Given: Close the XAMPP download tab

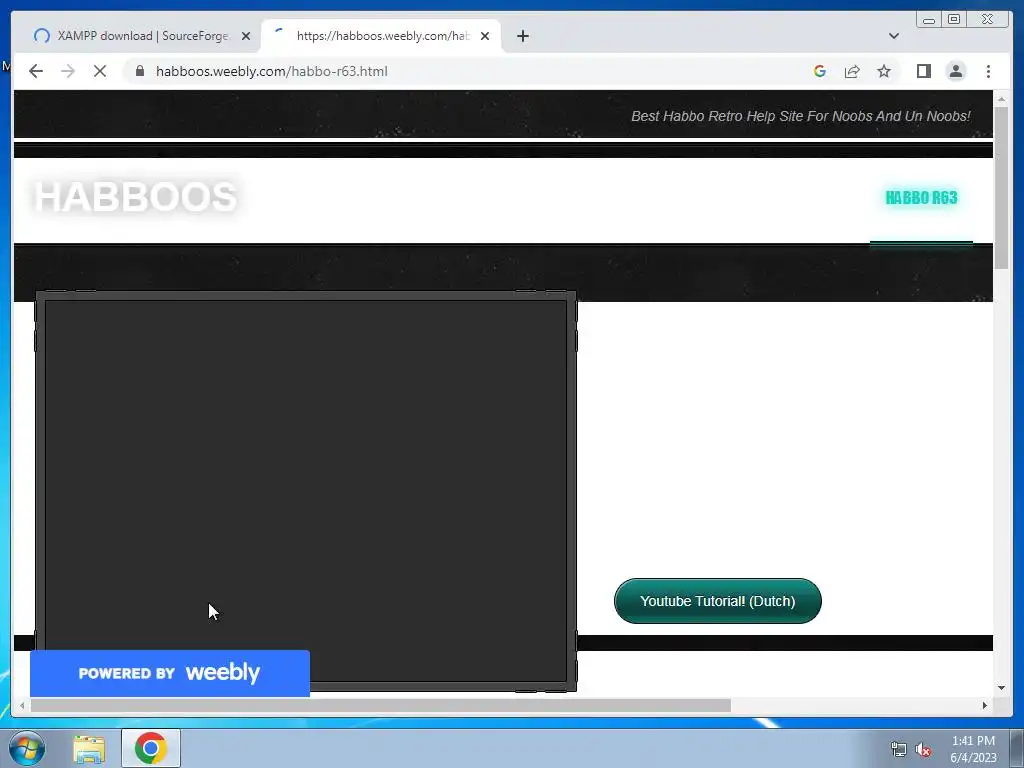Looking at the screenshot, I should click(246, 36).
